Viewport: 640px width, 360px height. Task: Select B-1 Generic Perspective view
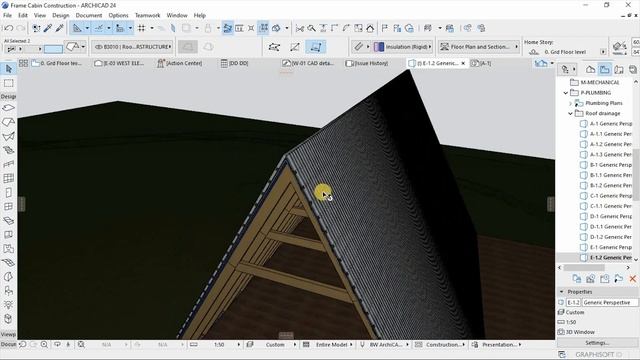click(606, 165)
